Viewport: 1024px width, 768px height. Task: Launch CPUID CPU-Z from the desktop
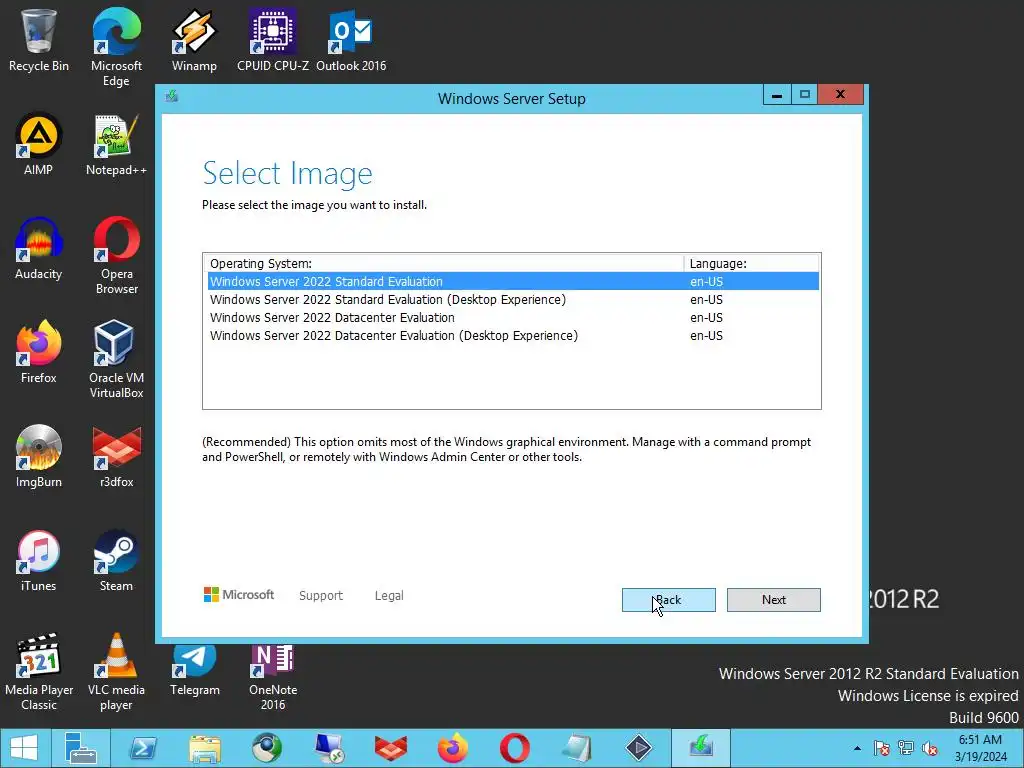coord(273,40)
